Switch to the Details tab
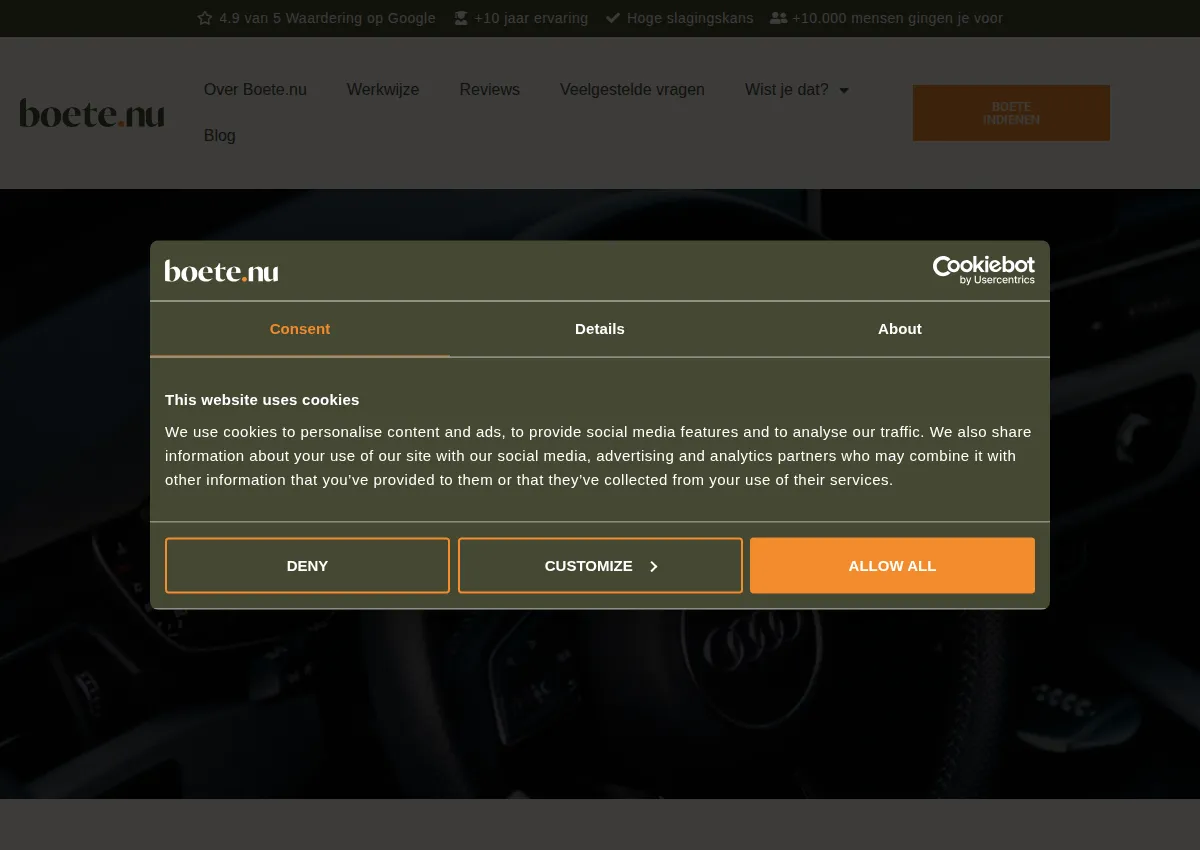Image resolution: width=1200 pixels, height=850 pixels. pos(600,329)
